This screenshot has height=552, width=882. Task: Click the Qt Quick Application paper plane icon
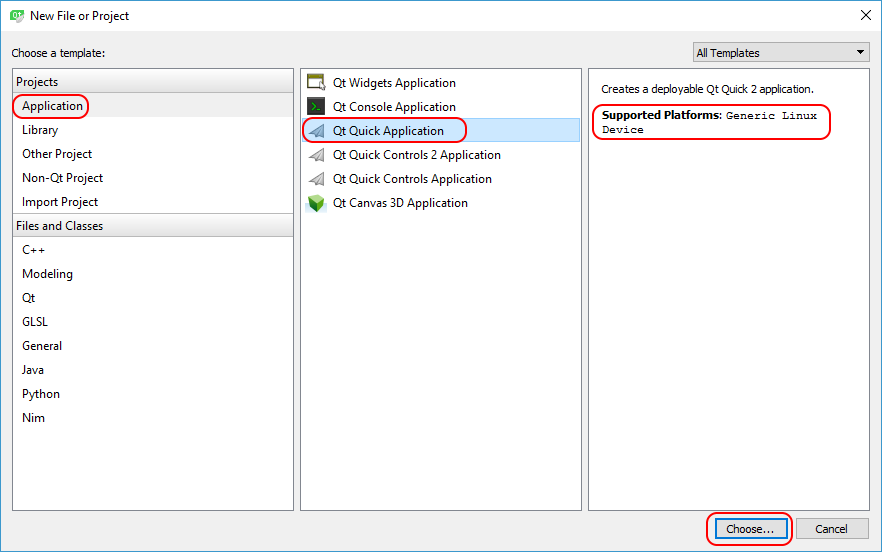(316, 131)
